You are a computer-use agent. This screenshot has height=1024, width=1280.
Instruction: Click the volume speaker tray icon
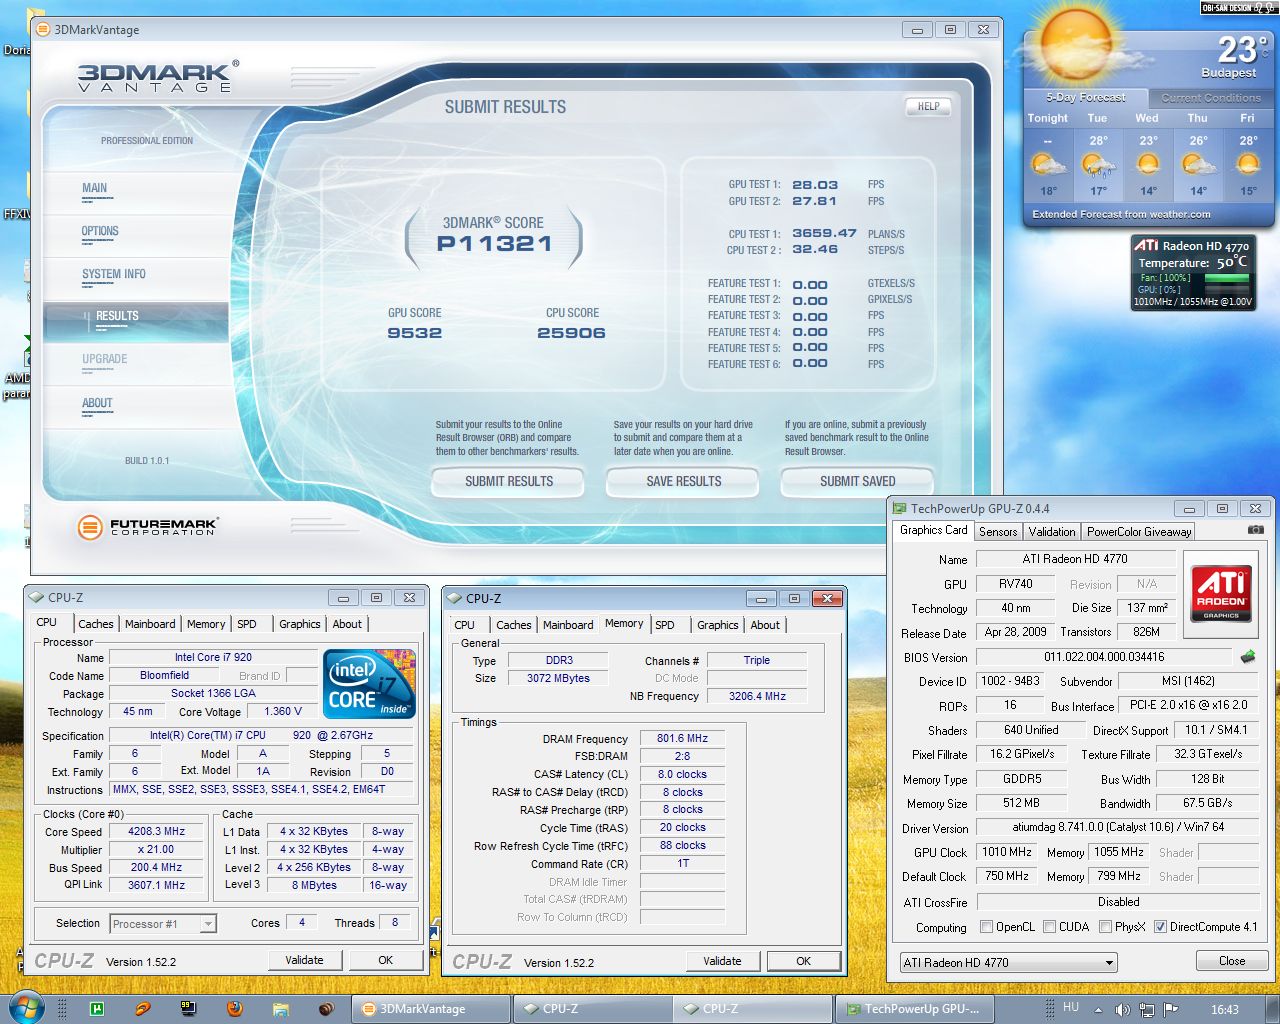[1122, 1010]
